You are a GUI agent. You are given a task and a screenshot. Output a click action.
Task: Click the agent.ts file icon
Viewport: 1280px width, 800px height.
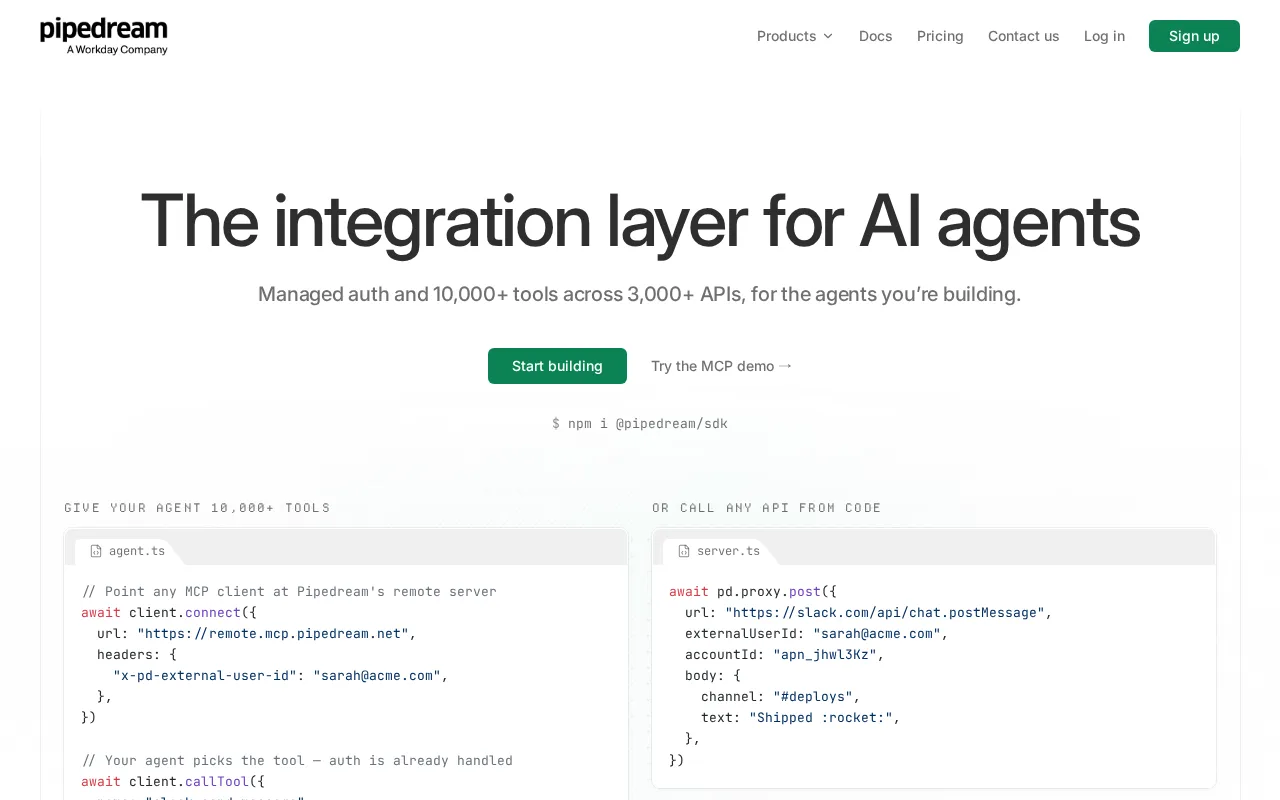point(96,551)
